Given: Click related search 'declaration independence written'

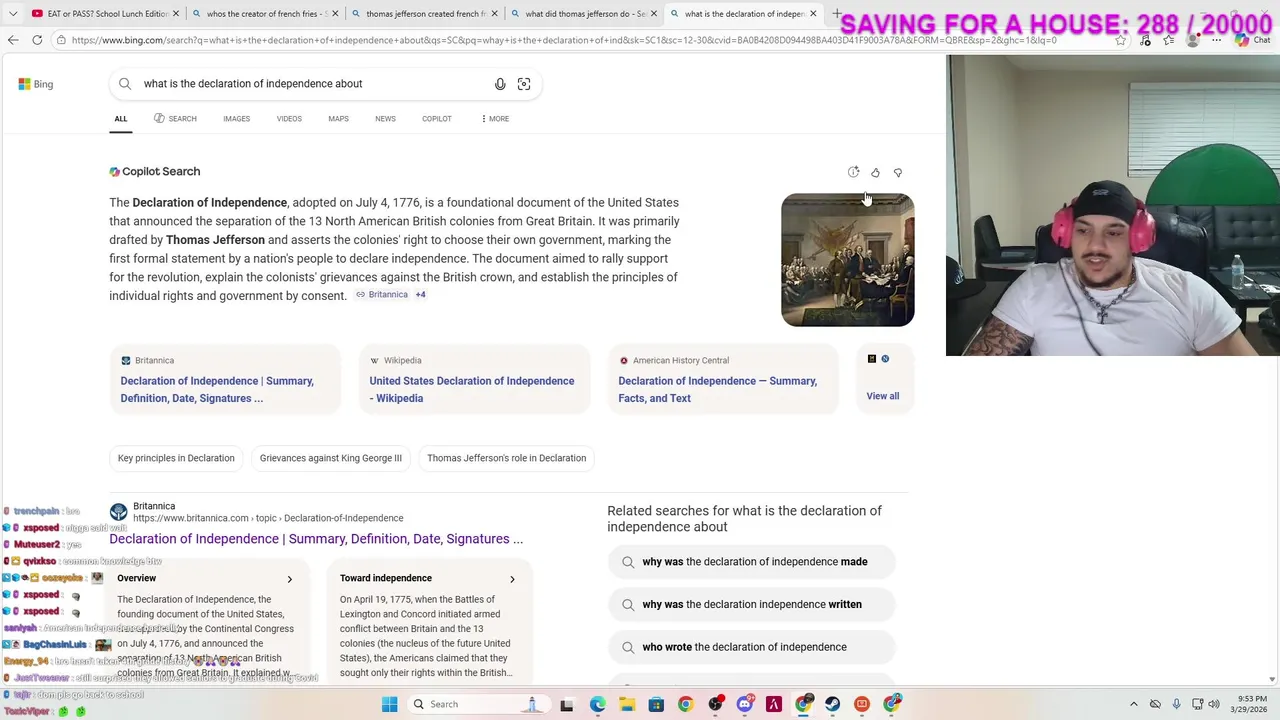Looking at the screenshot, I should coord(752,604).
